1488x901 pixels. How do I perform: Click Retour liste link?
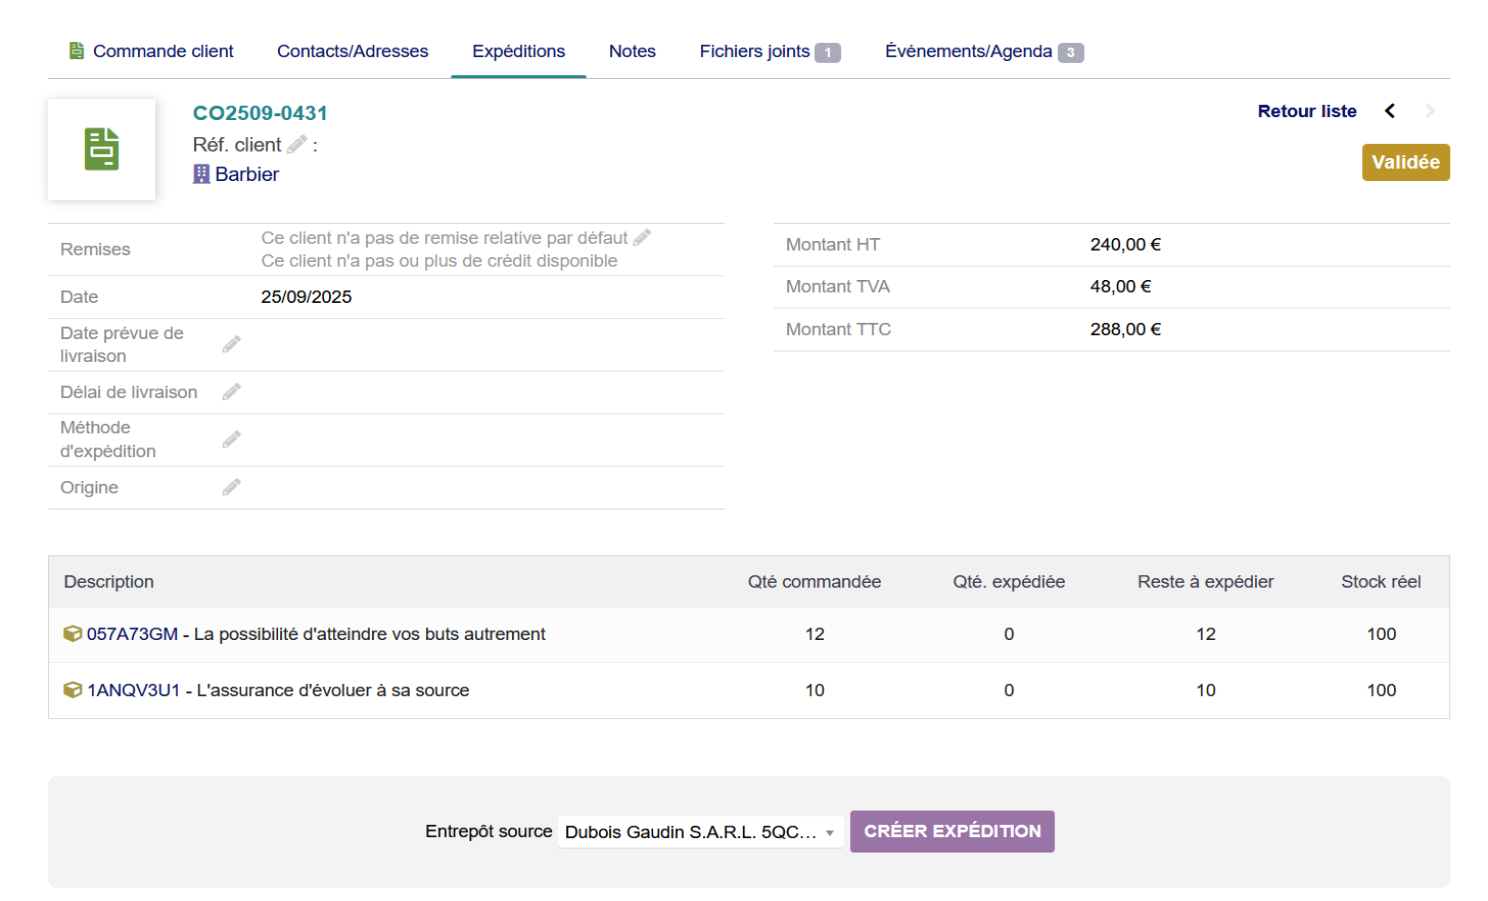click(x=1307, y=111)
